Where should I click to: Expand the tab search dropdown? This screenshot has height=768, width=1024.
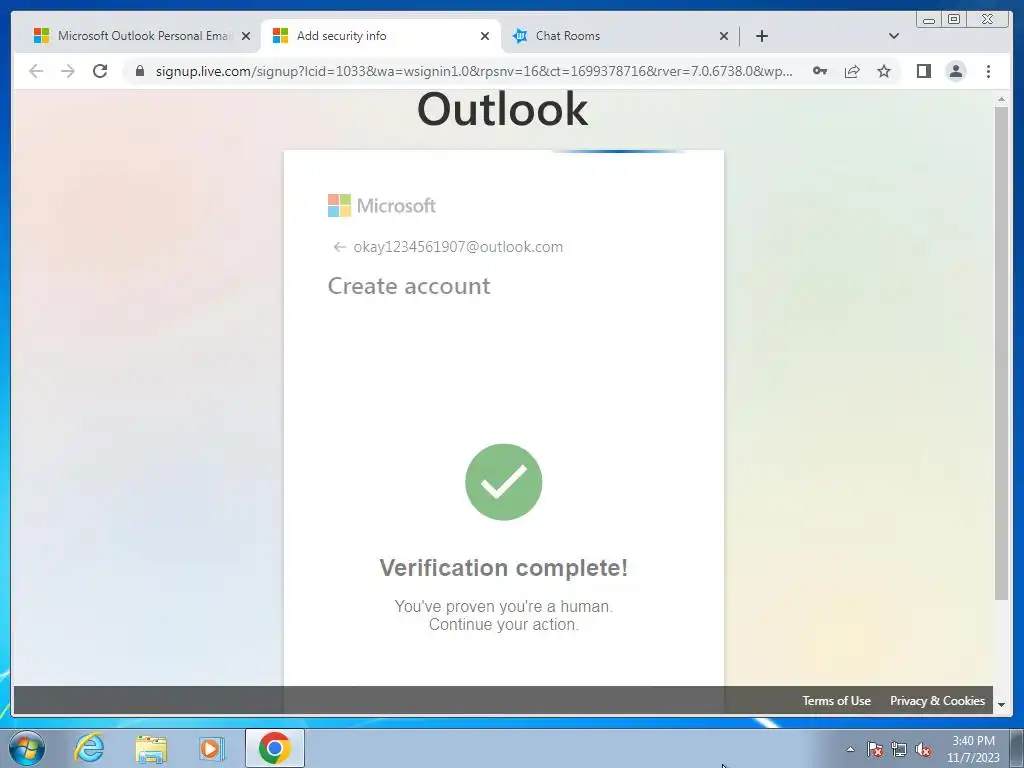(894, 36)
